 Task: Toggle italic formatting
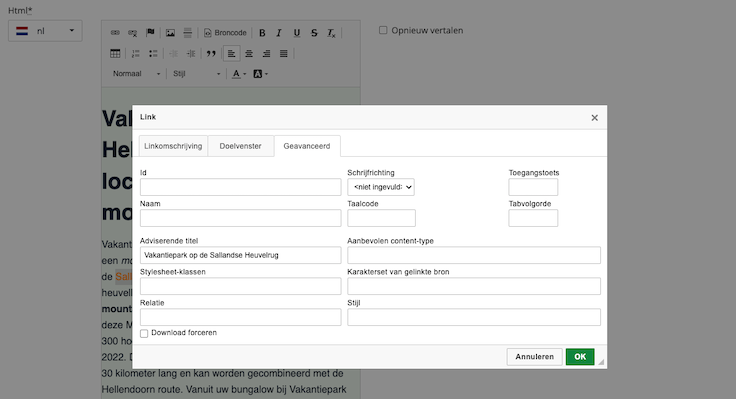click(279, 33)
